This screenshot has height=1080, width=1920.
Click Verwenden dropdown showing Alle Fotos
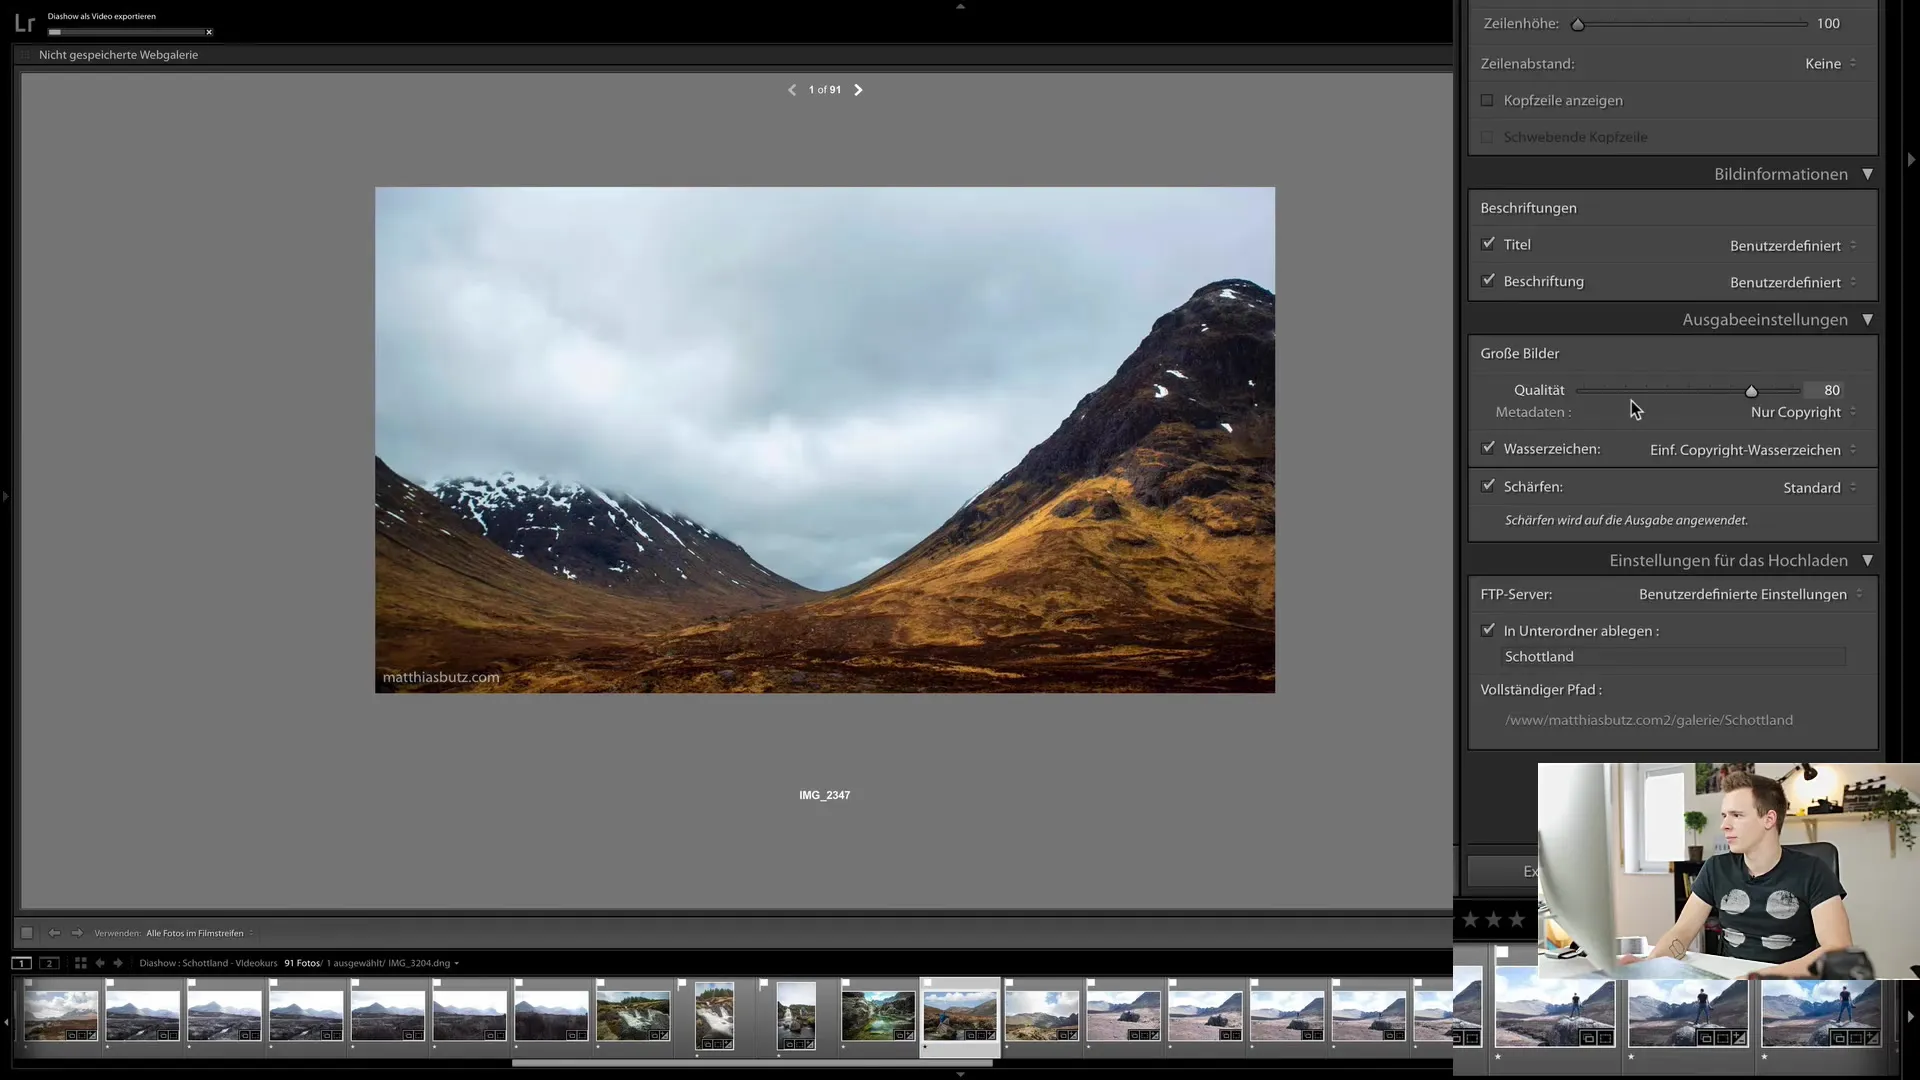point(196,932)
